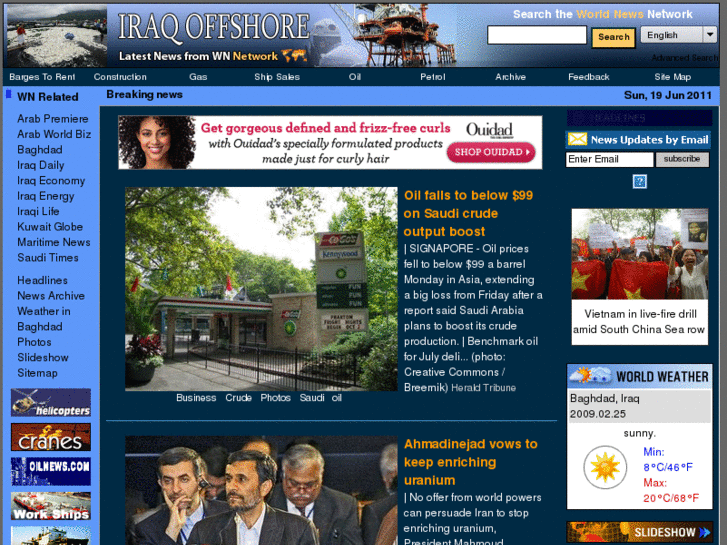
Task: Click the Herald Tribune source link
Action: pyautogui.click(x=483, y=388)
